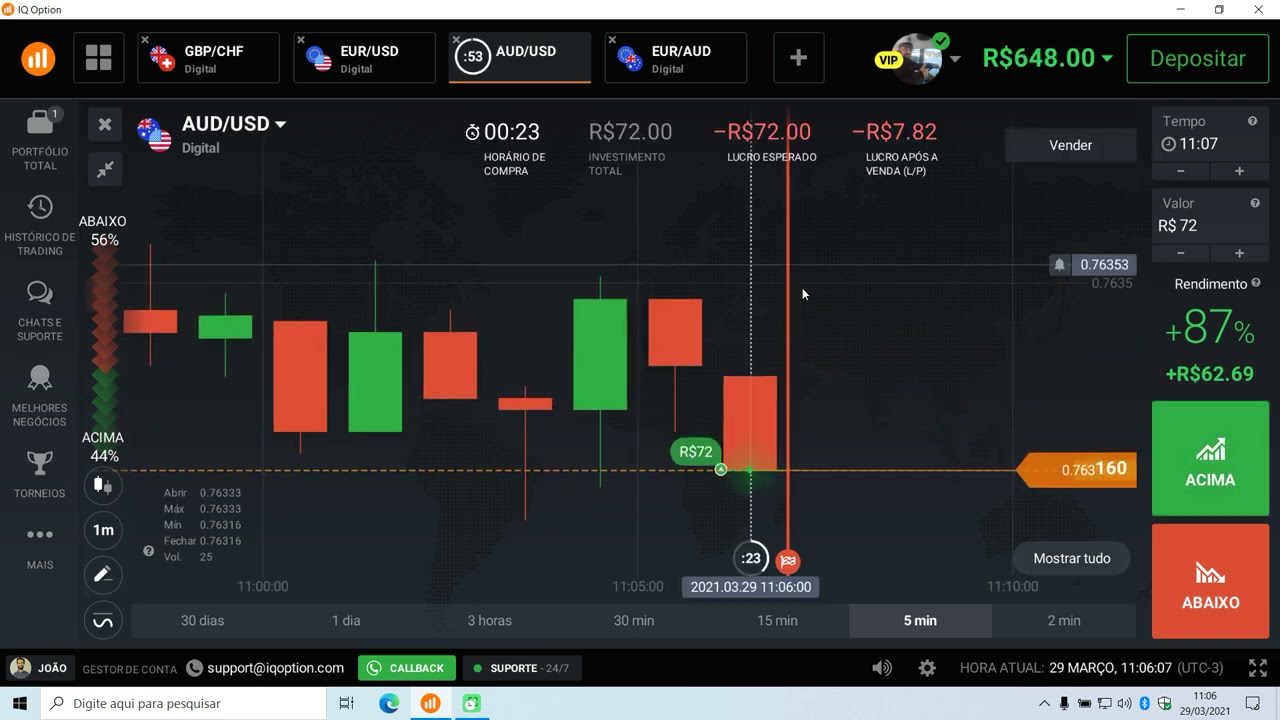The image size is (1280, 720).
Task: Add a new asset tab with plus
Action: click(798, 58)
